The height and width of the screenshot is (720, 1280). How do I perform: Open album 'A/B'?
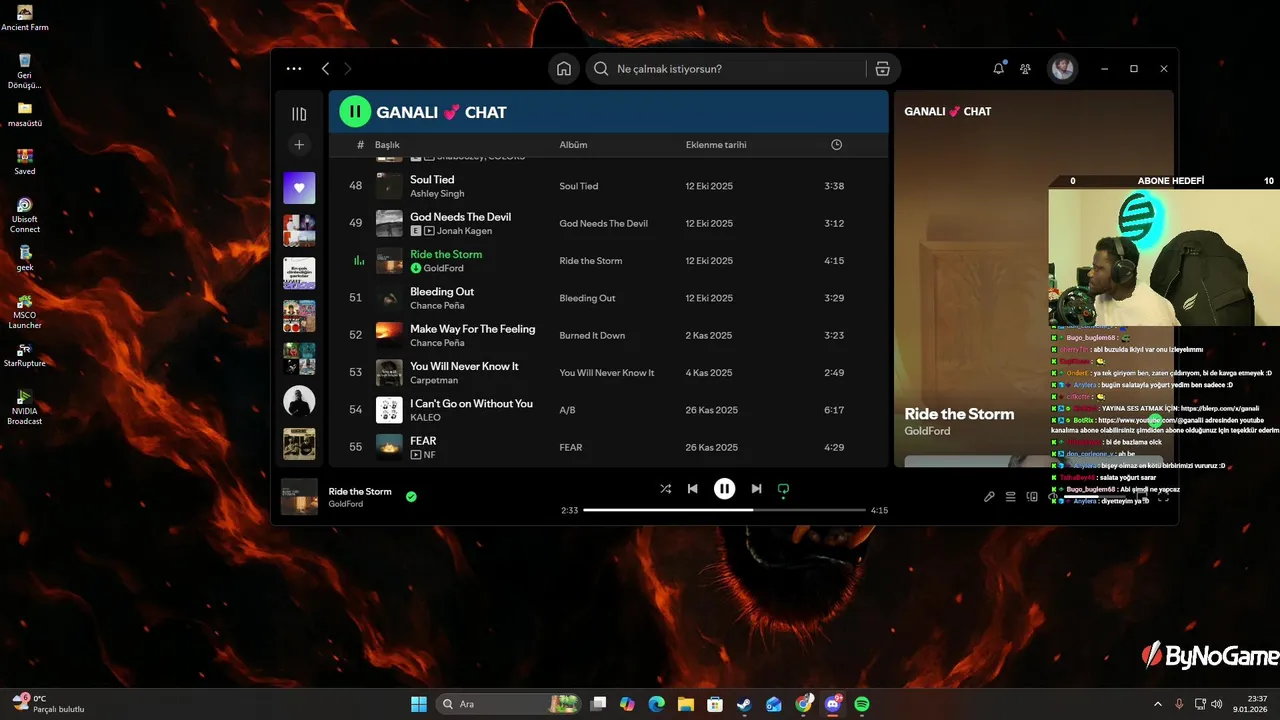click(x=567, y=410)
